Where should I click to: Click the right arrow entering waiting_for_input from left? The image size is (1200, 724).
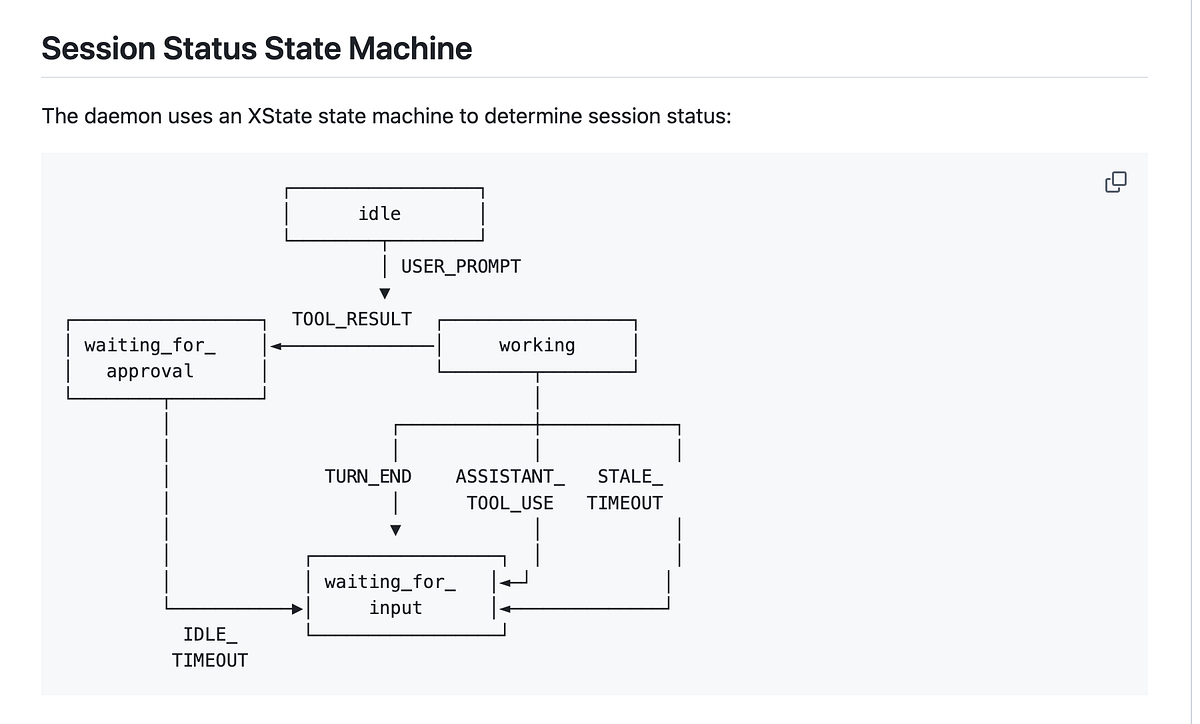(x=296, y=608)
